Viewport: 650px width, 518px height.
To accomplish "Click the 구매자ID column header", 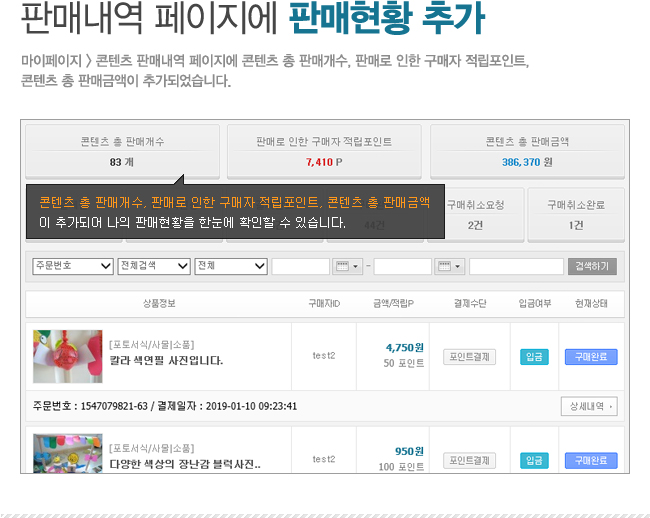I will point(324,304).
